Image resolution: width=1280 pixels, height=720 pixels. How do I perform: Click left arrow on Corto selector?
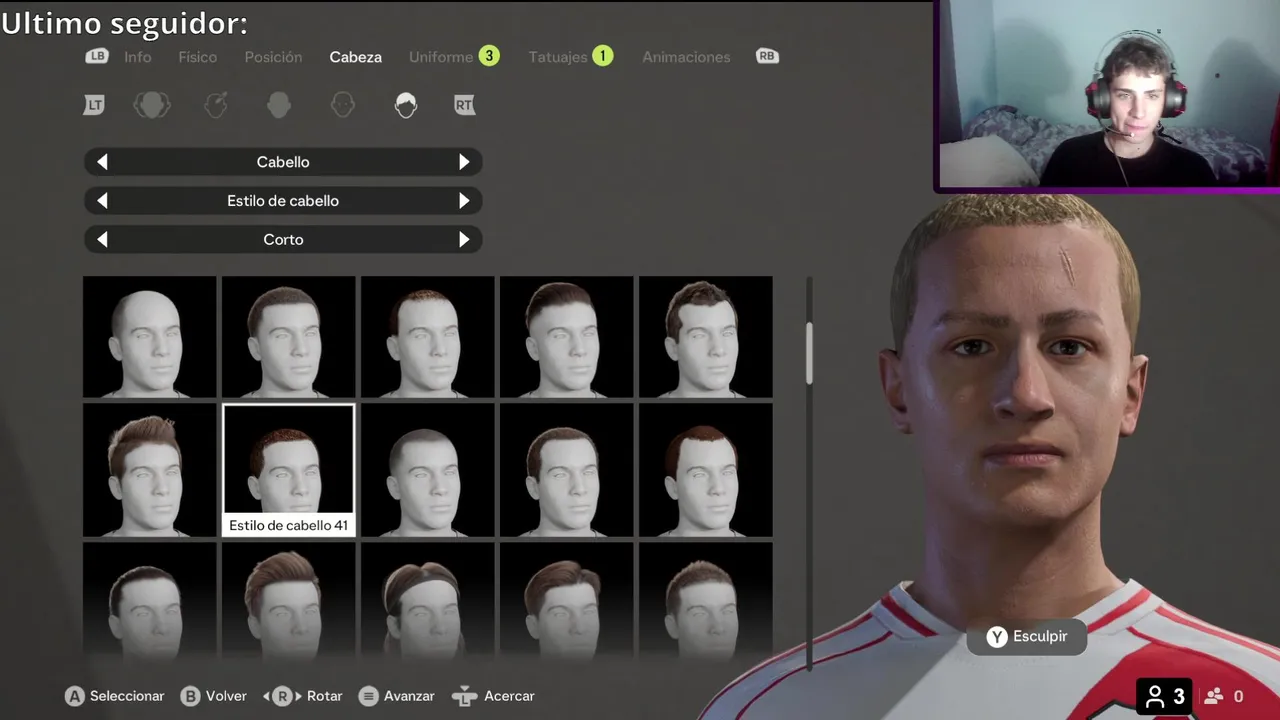[x=102, y=240]
